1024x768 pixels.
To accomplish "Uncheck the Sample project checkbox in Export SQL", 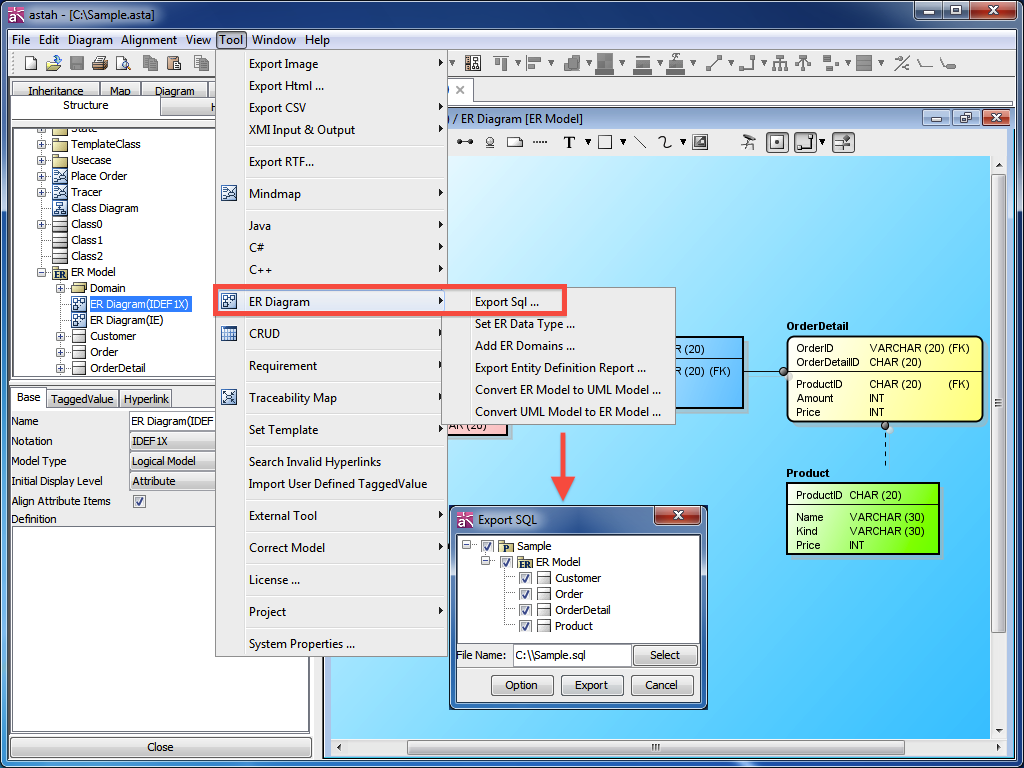I will [487, 546].
